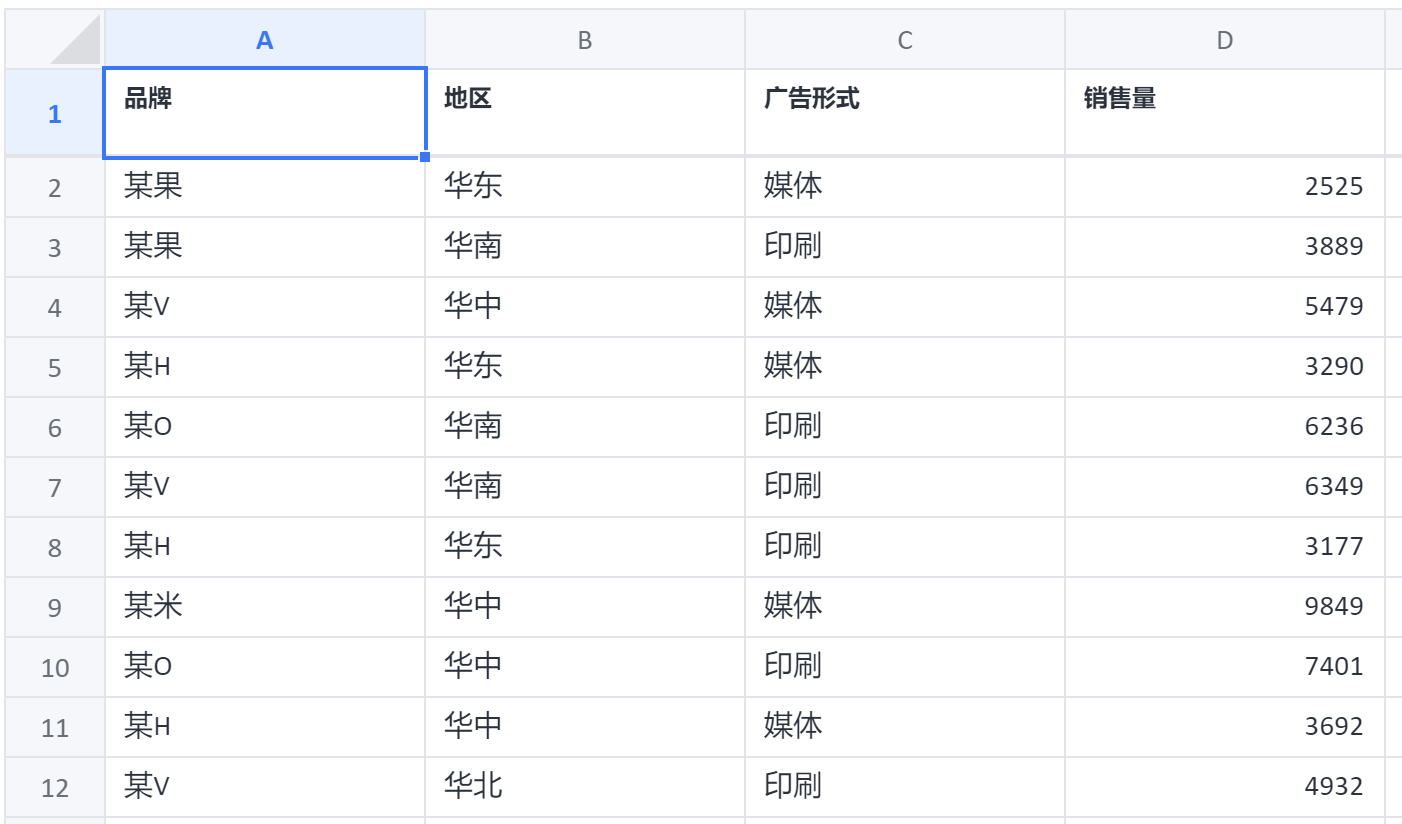Select the cell containing 6236
This screenshot has height=824, width=1402.
click(1225, 427)
